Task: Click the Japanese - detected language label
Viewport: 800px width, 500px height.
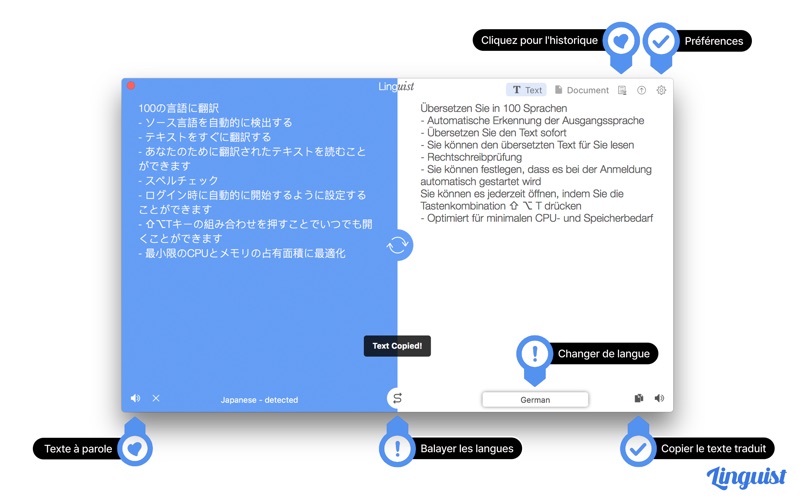Action: tap(259, 399)
